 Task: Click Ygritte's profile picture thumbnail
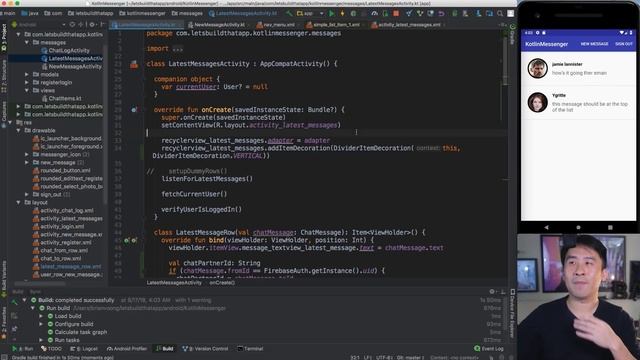click(x=537, y=102)
